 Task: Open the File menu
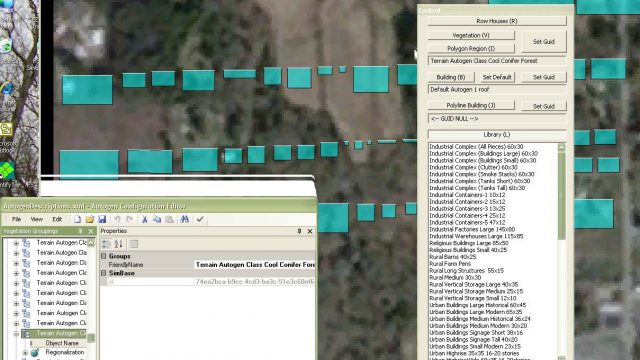coord(16,219)
